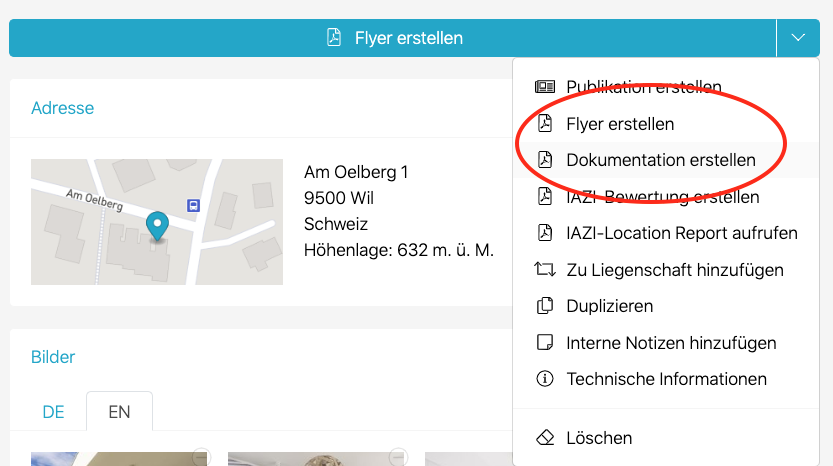Click the Adresse section heading
This screenshot has height=466, width=833.
(x=62, y=108)
